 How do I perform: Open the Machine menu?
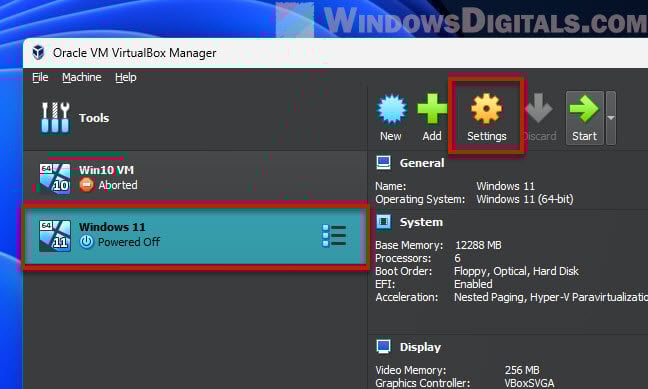click(82, 77)
